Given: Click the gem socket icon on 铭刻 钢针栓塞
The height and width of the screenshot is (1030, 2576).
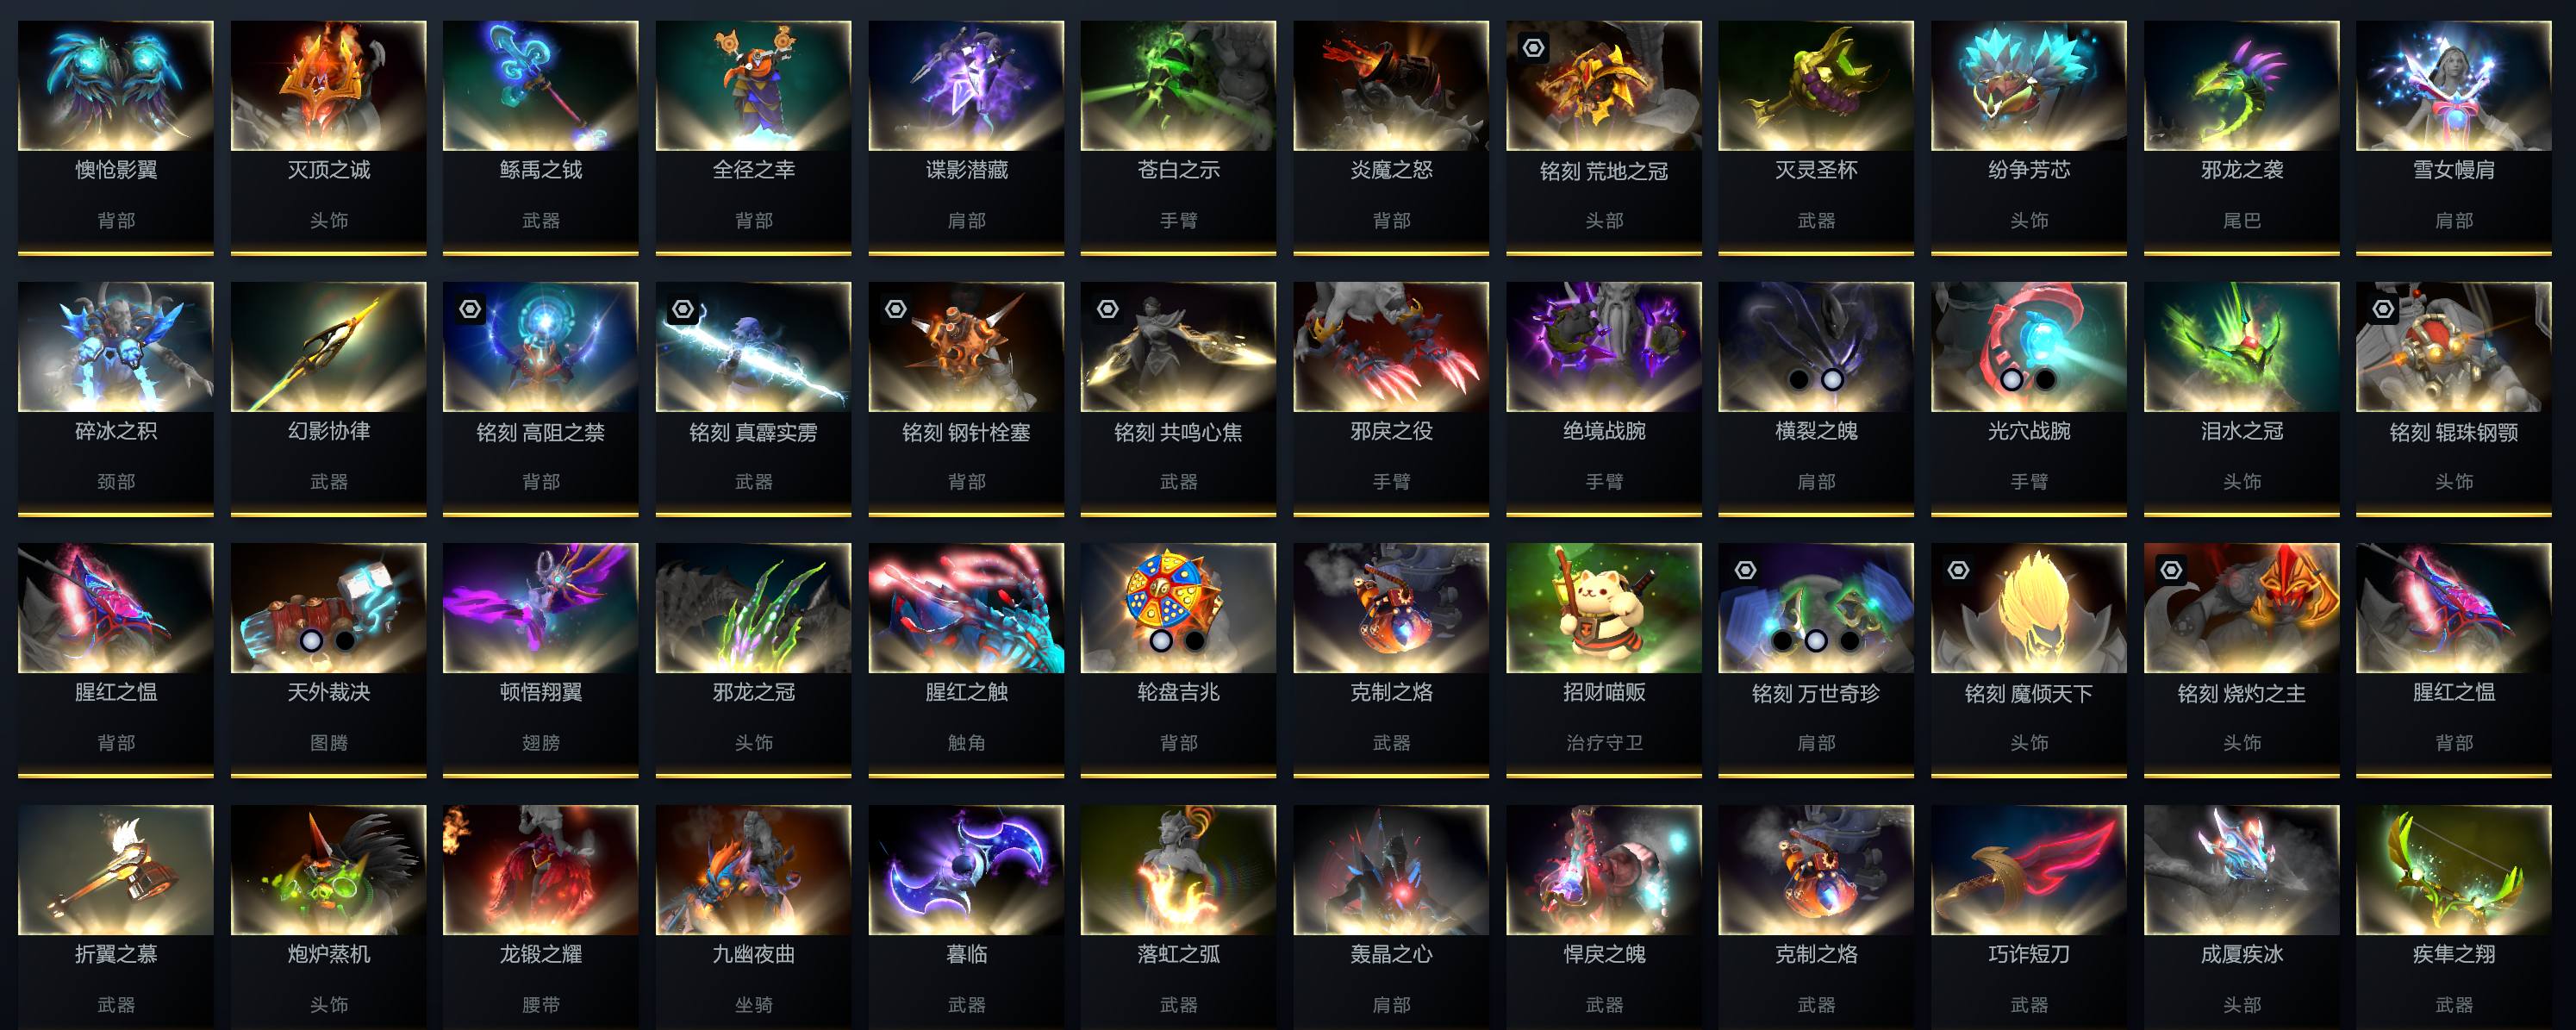Looking at the screenshot, I should (x=896, y=309).
